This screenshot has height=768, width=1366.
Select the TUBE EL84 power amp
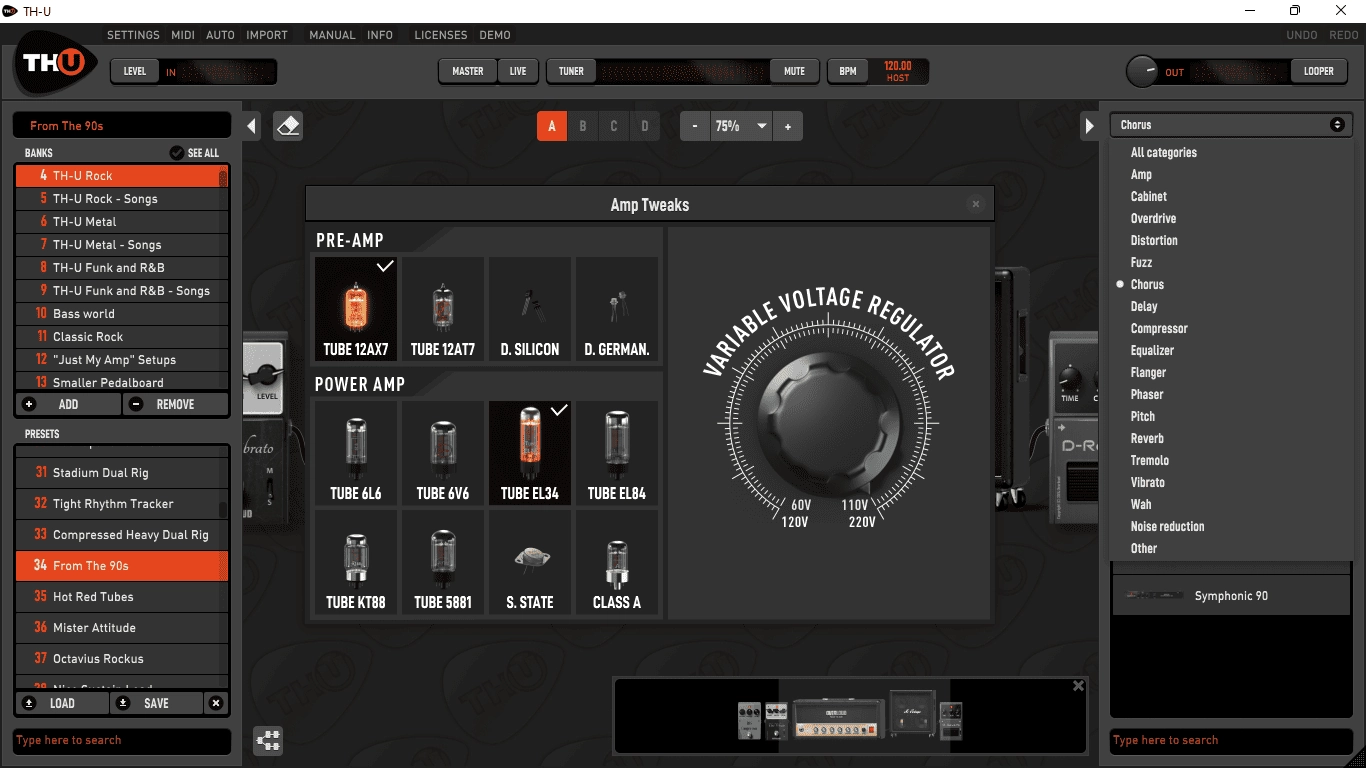617,453
